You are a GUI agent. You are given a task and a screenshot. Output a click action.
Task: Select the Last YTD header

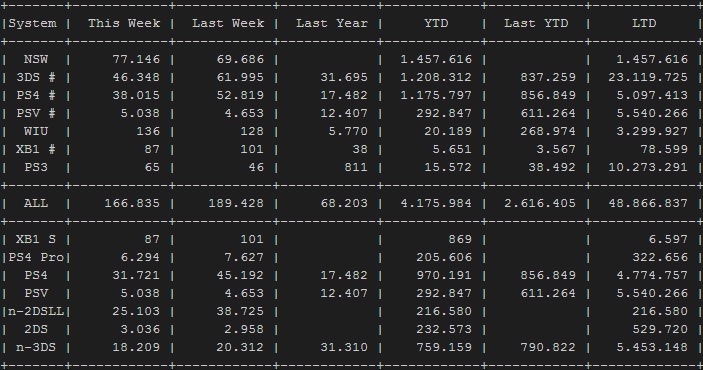pos(536,23)
